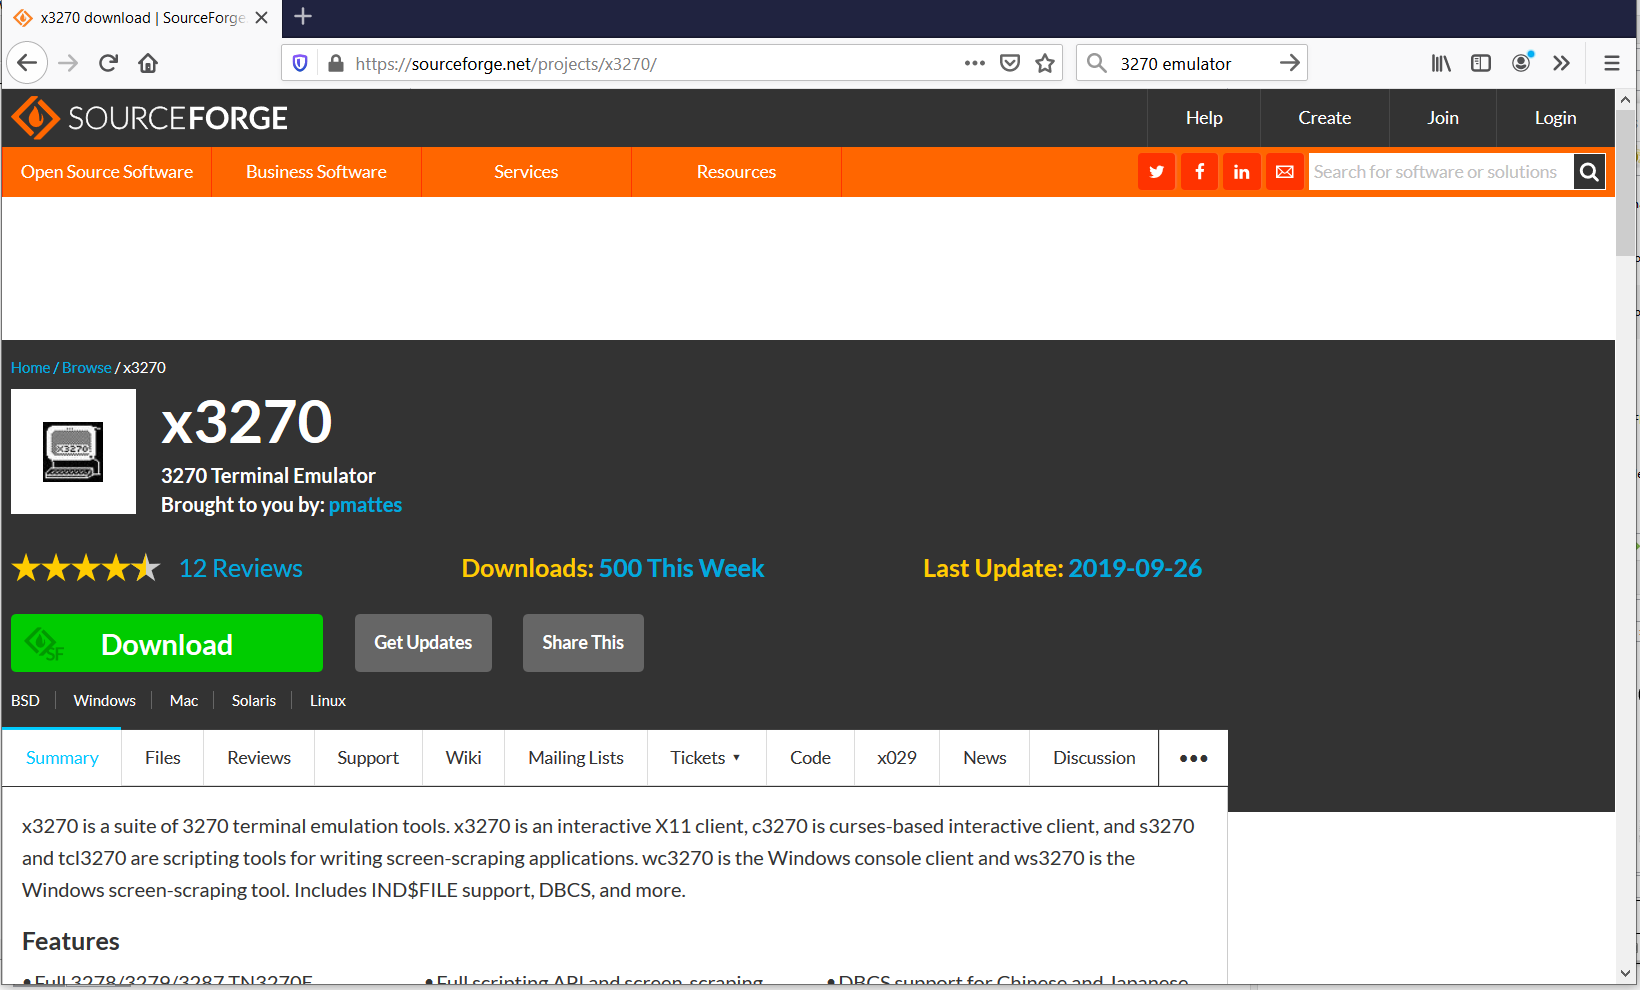1640x990 pixels.
Task: Open the x029 tab
Action: (897, 758)
